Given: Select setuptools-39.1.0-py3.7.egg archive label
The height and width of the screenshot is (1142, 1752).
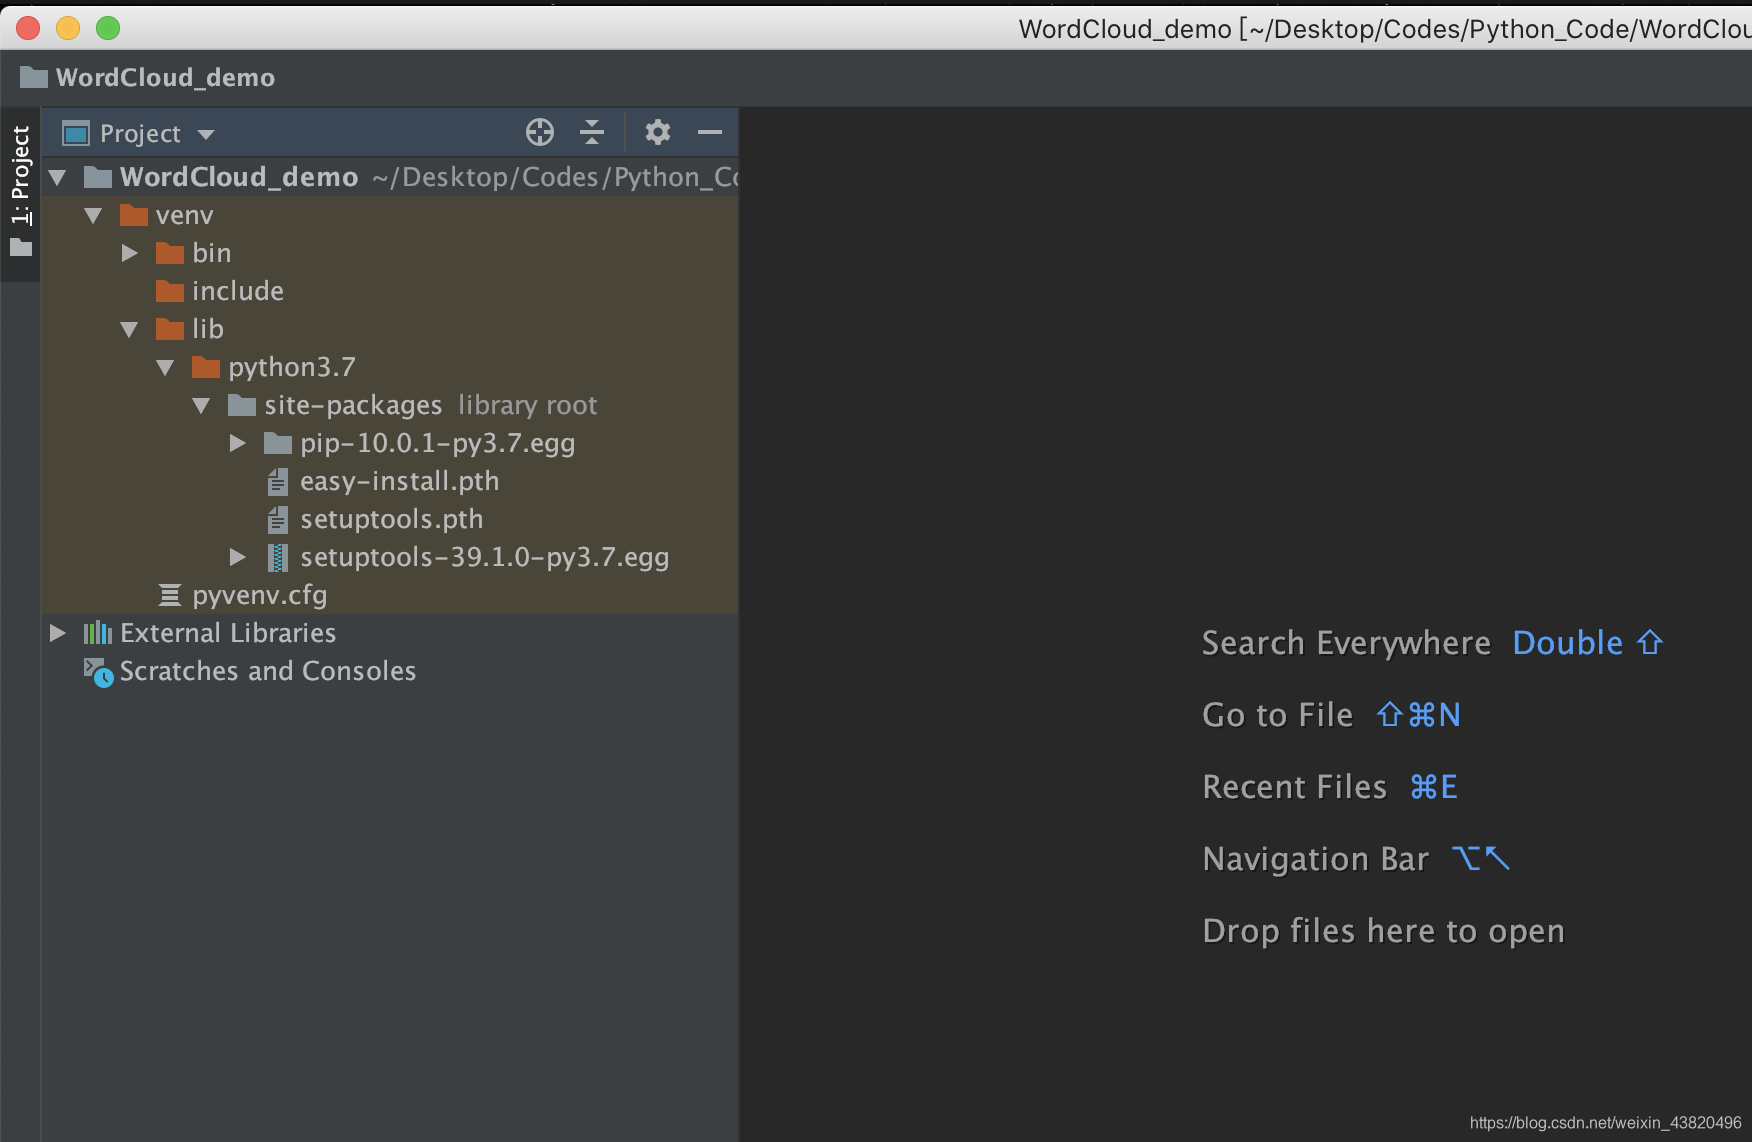Looking at the screenshot, I should pos(485,557).
